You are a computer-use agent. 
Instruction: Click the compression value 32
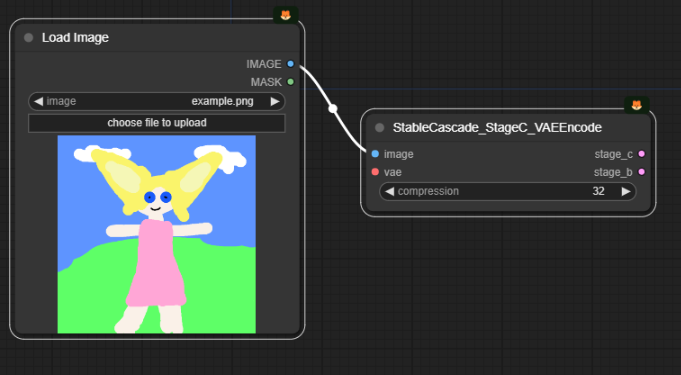[598, 192]
